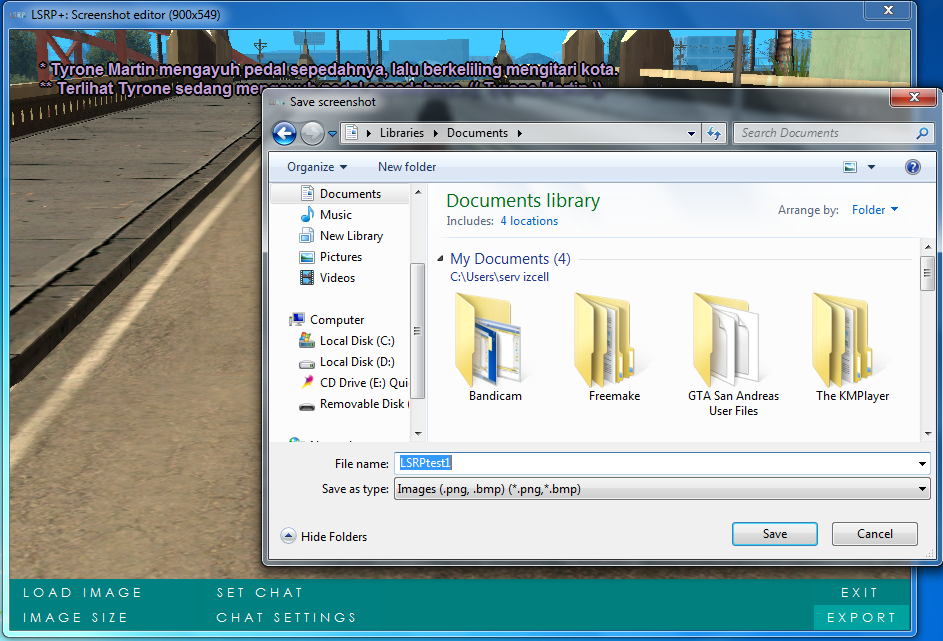Select the Freemake folder

point(614,346)
